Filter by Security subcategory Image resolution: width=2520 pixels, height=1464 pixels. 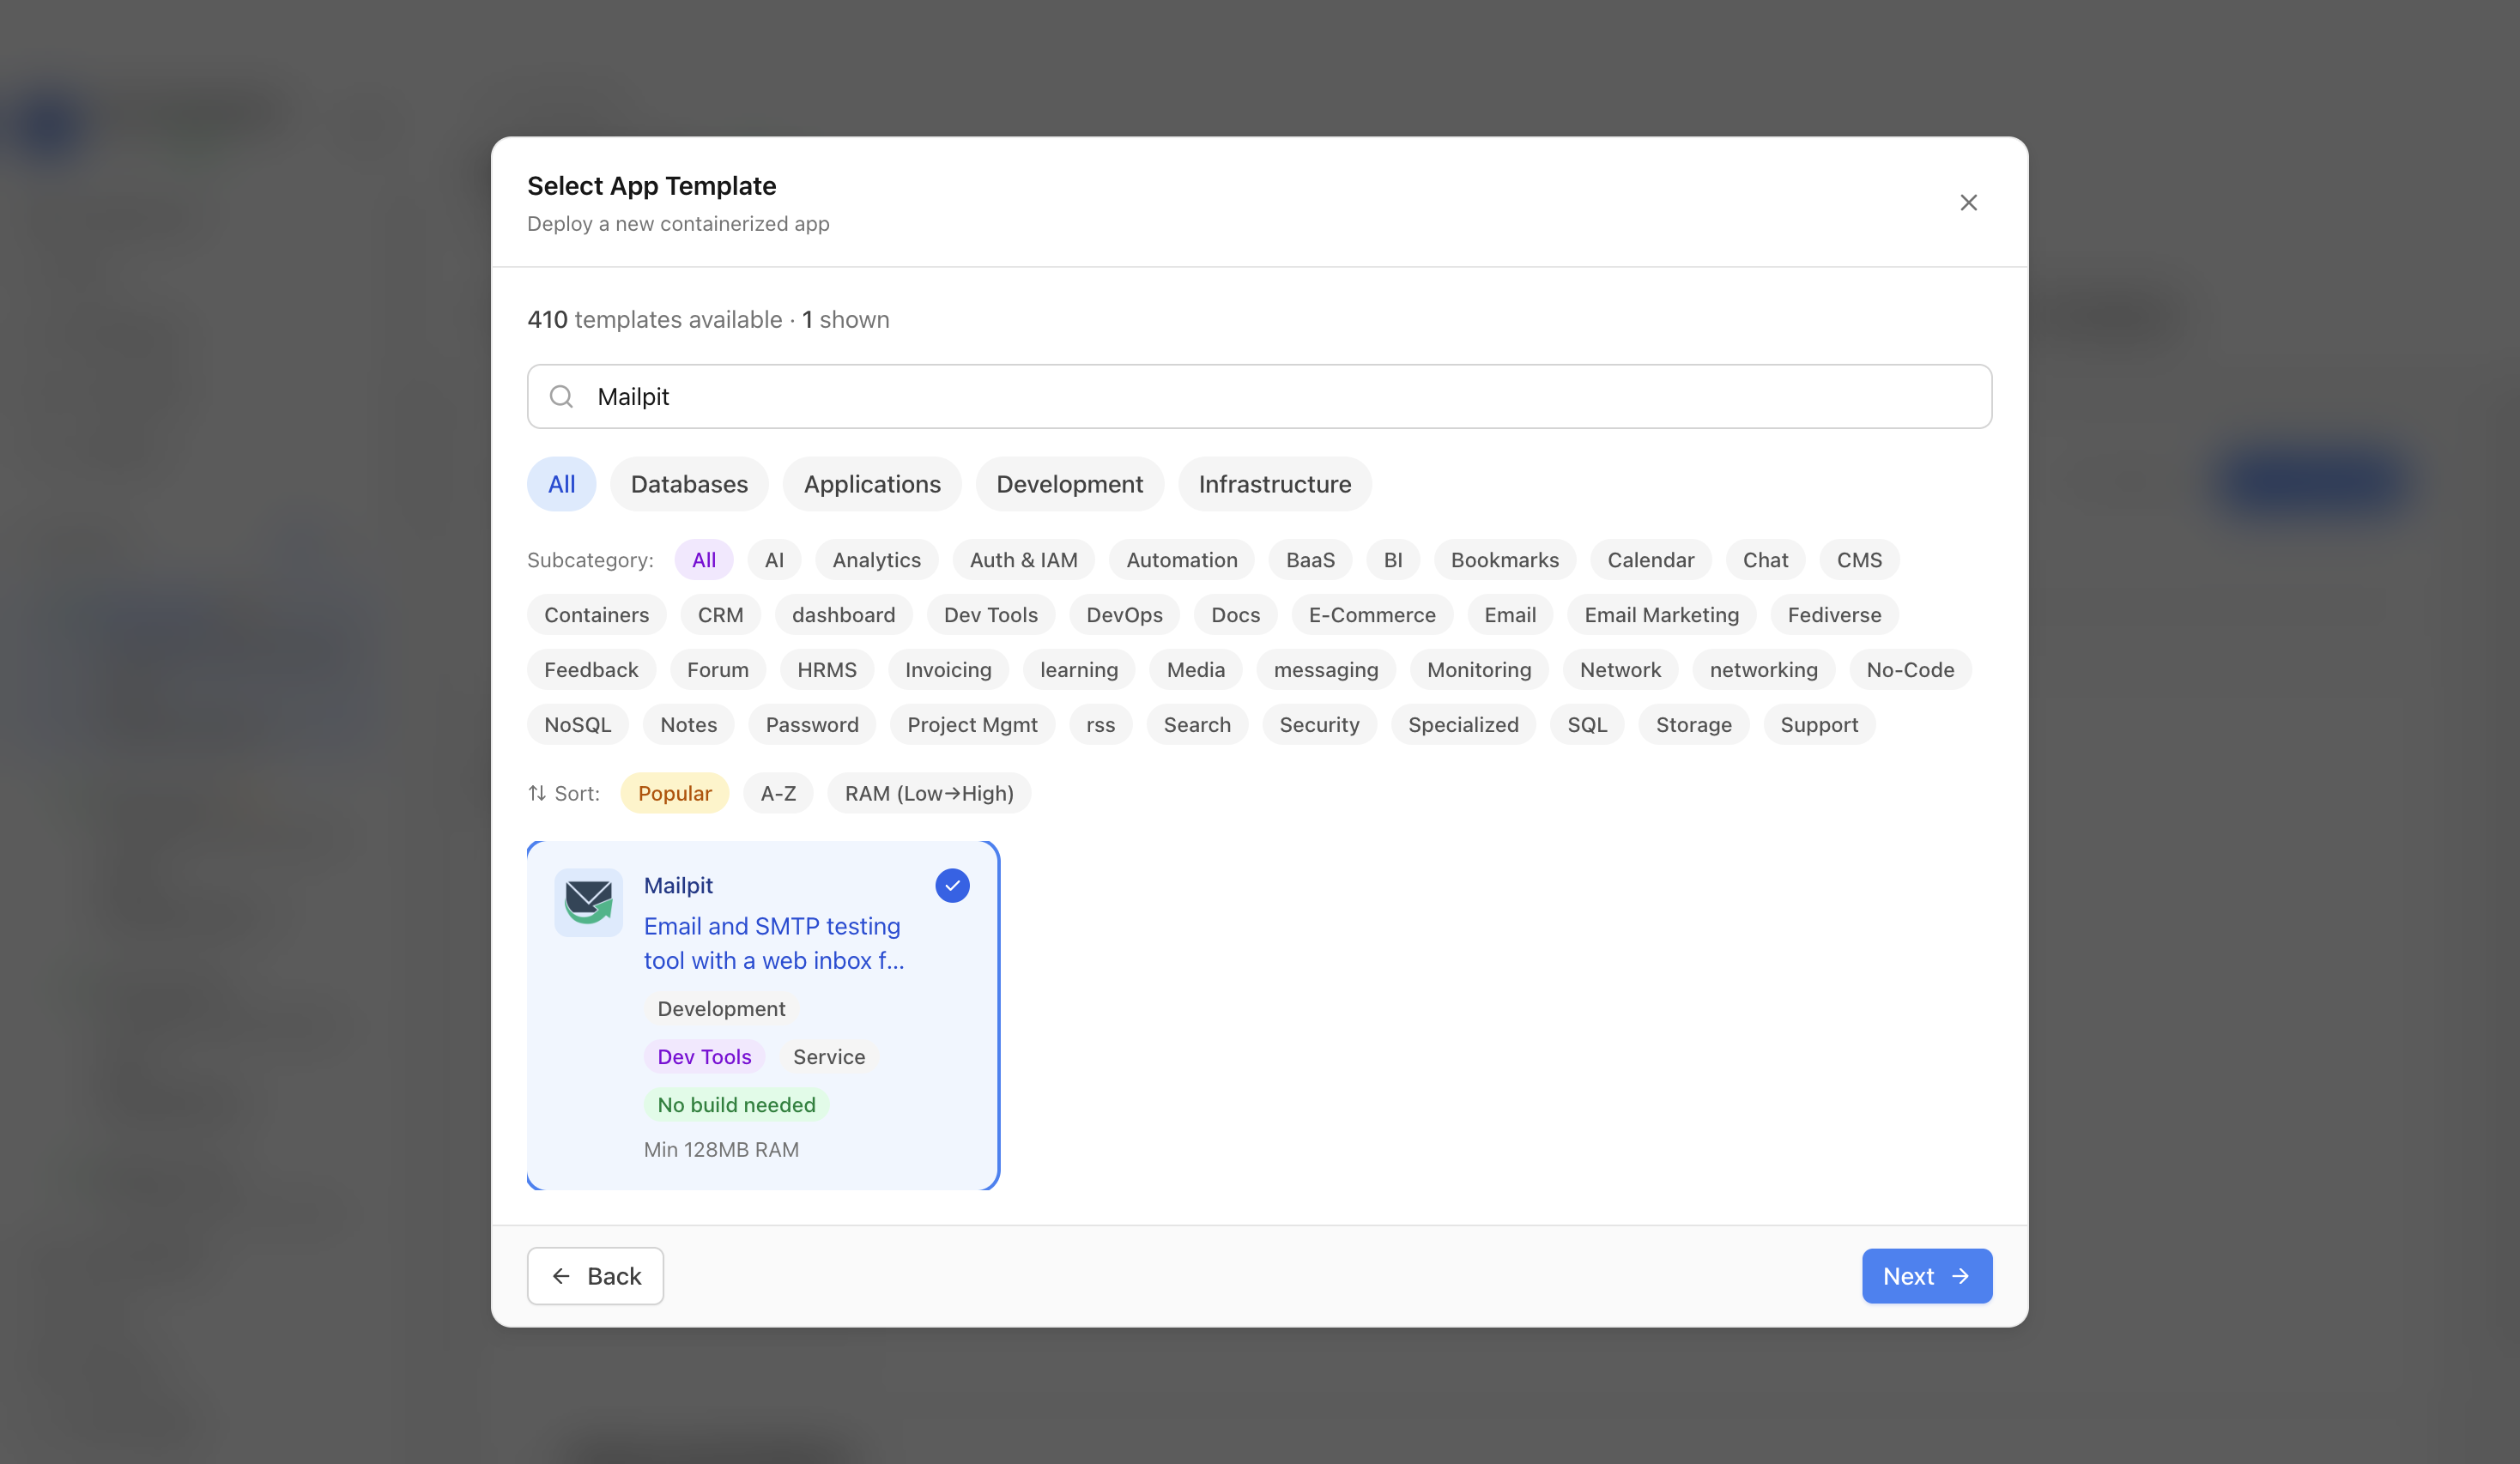pyautogui.click(x=1319, y=725)
